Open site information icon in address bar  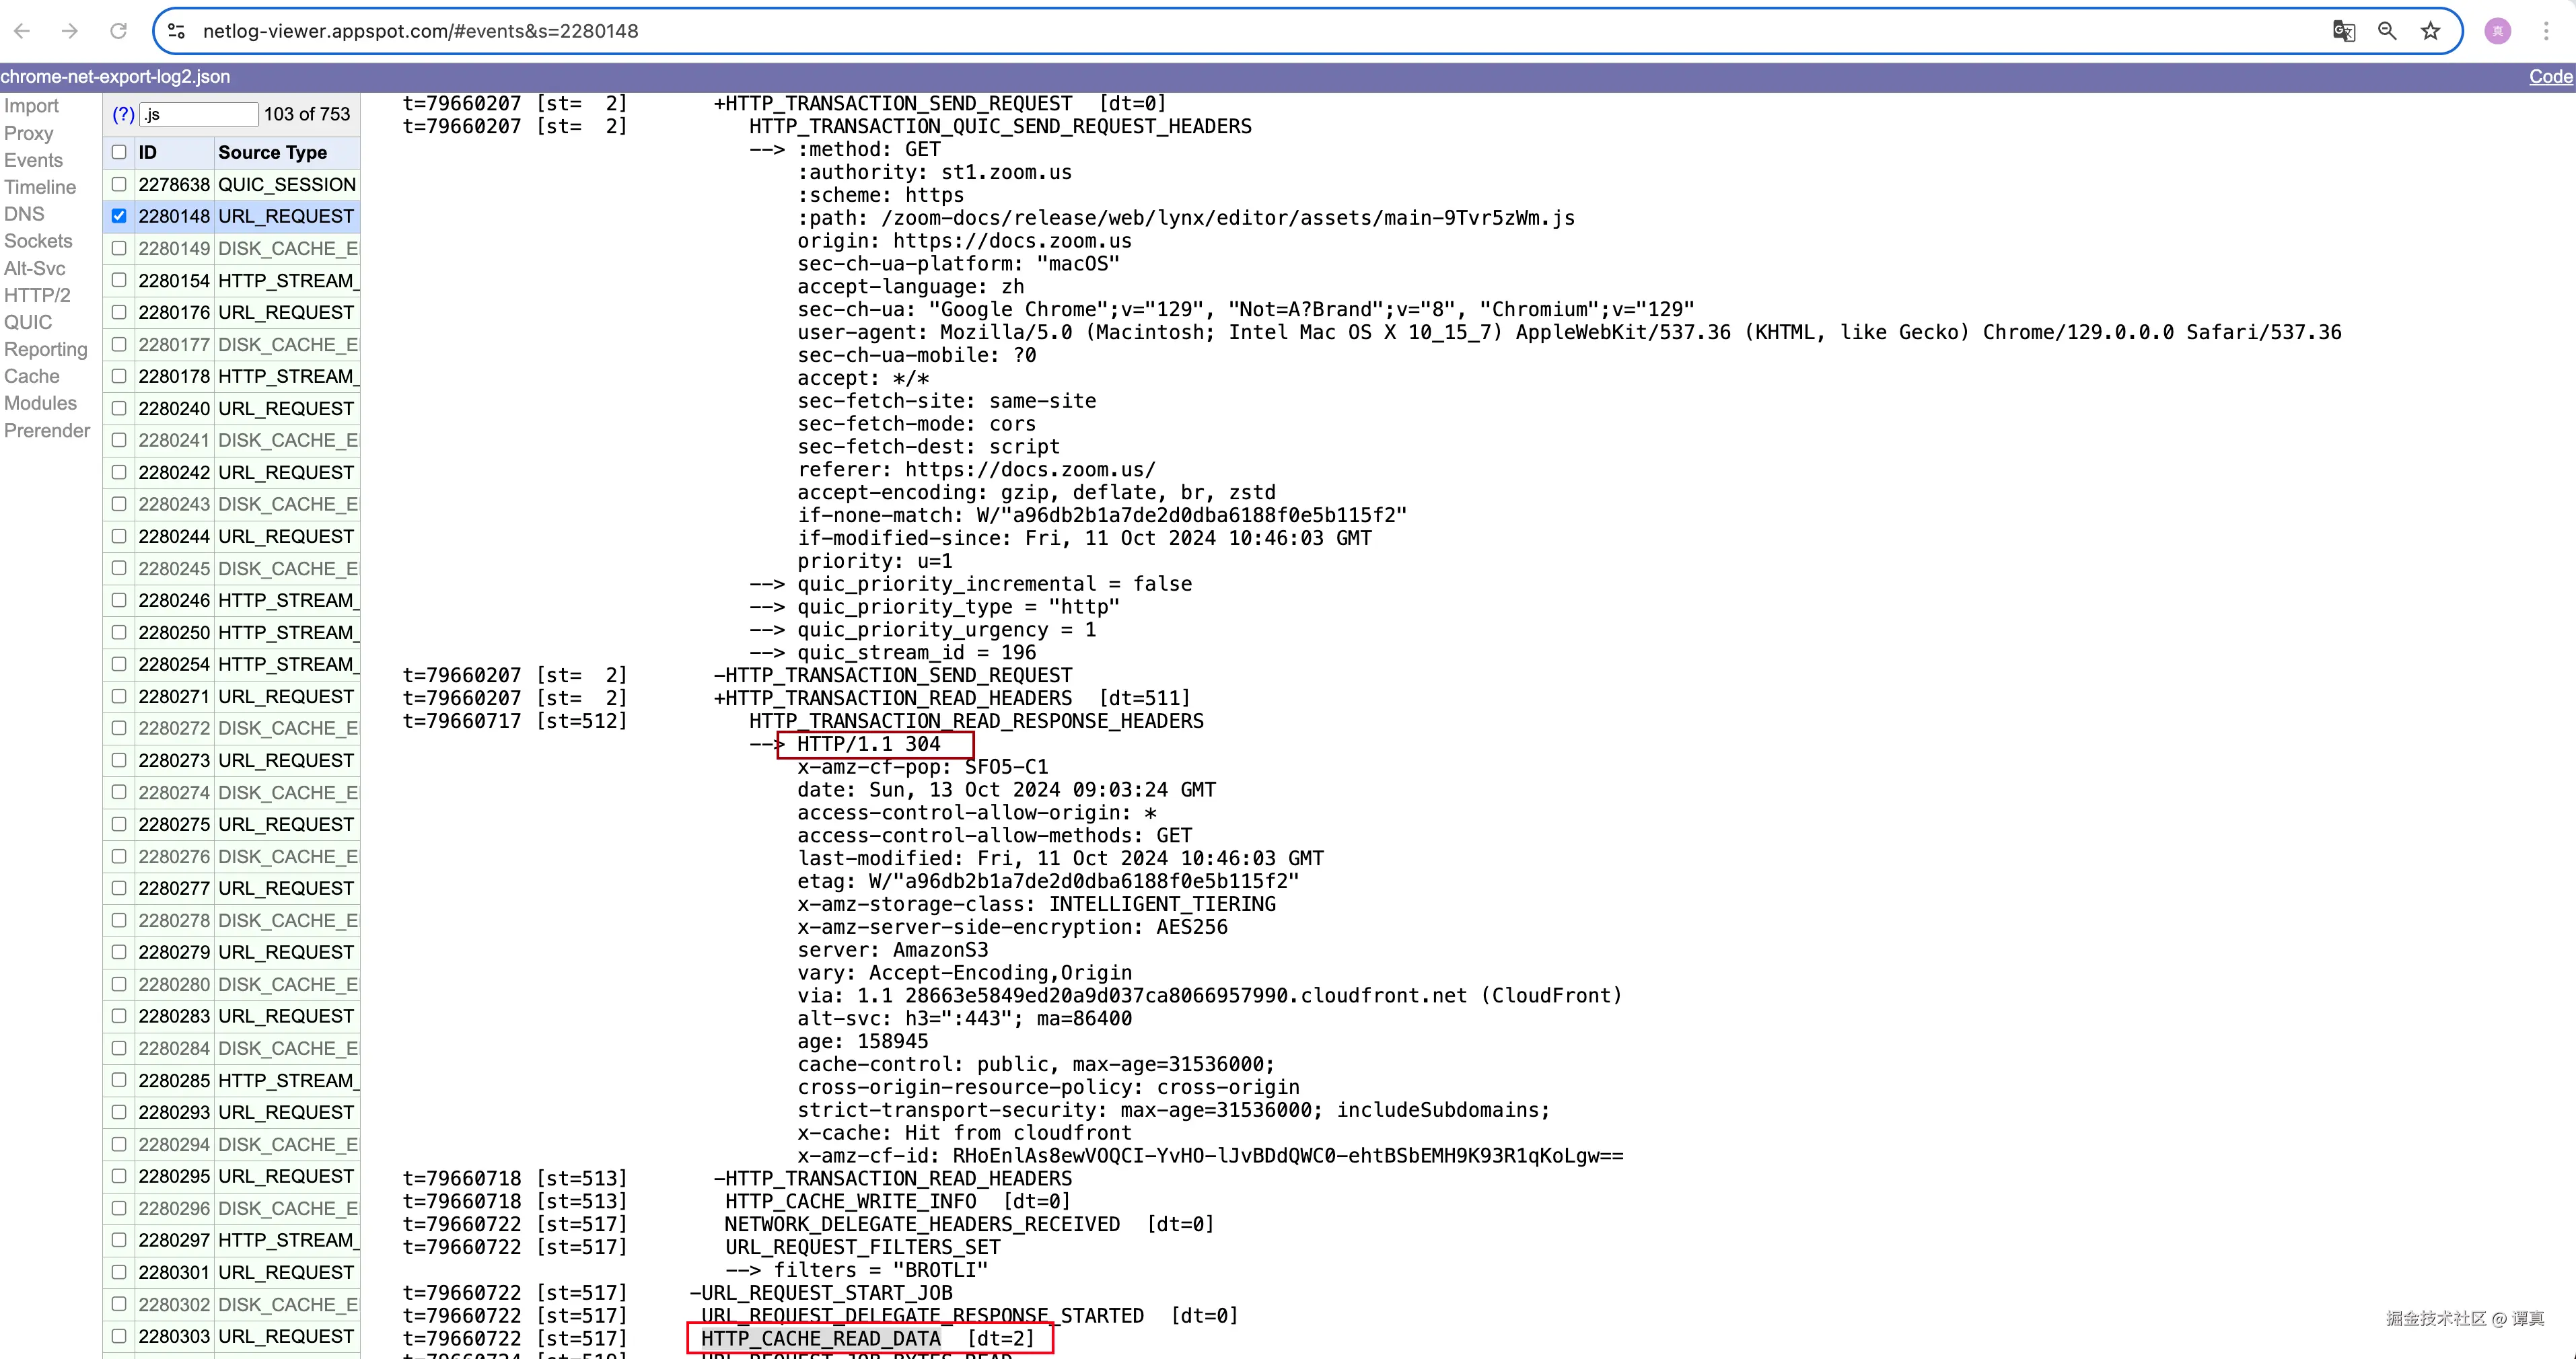click(x=177, y=31)
